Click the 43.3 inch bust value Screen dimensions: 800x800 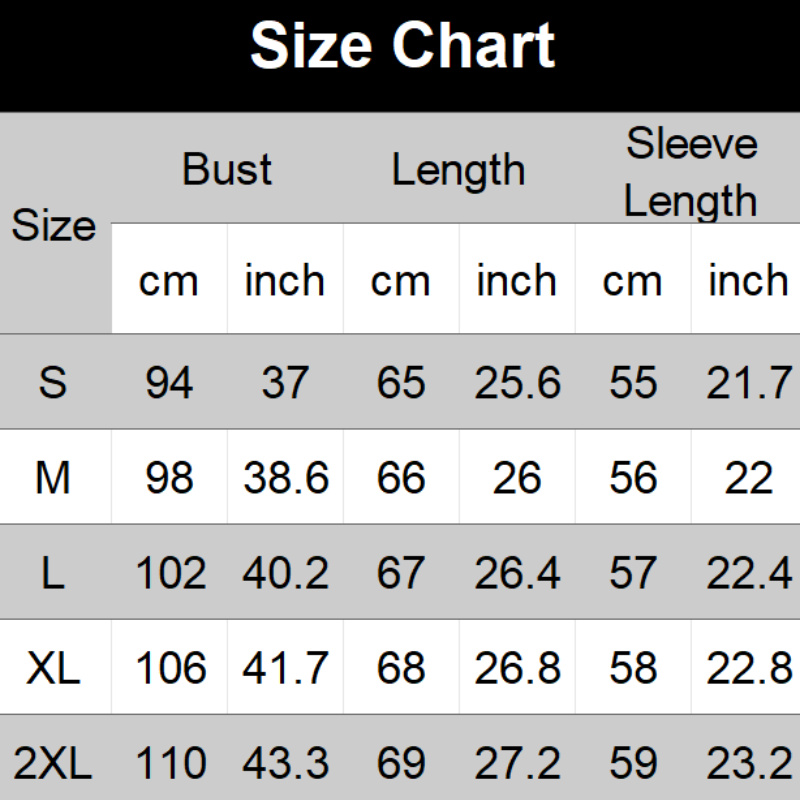point(285,765)
